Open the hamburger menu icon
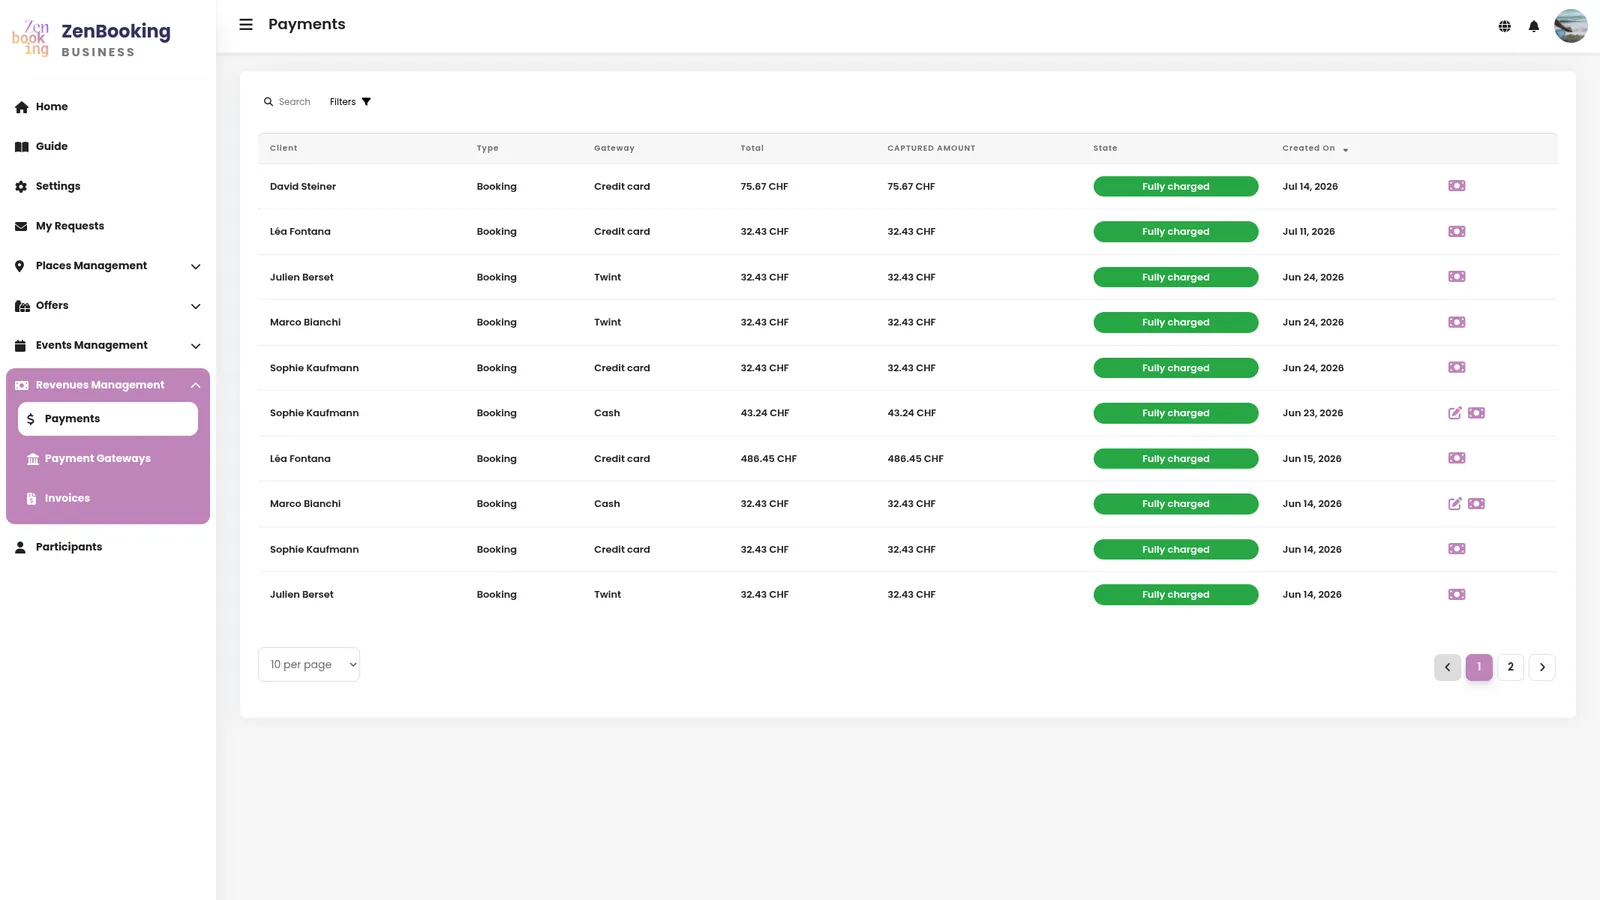The image size is (1600, 900). [246, 24]
